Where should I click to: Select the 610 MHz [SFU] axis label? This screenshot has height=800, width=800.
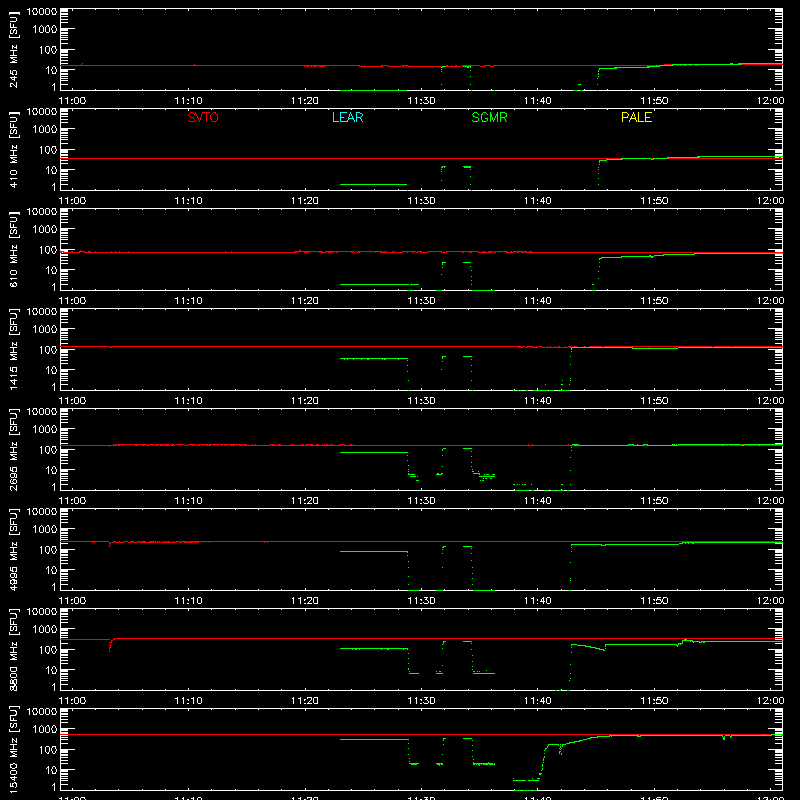(14, 251)
